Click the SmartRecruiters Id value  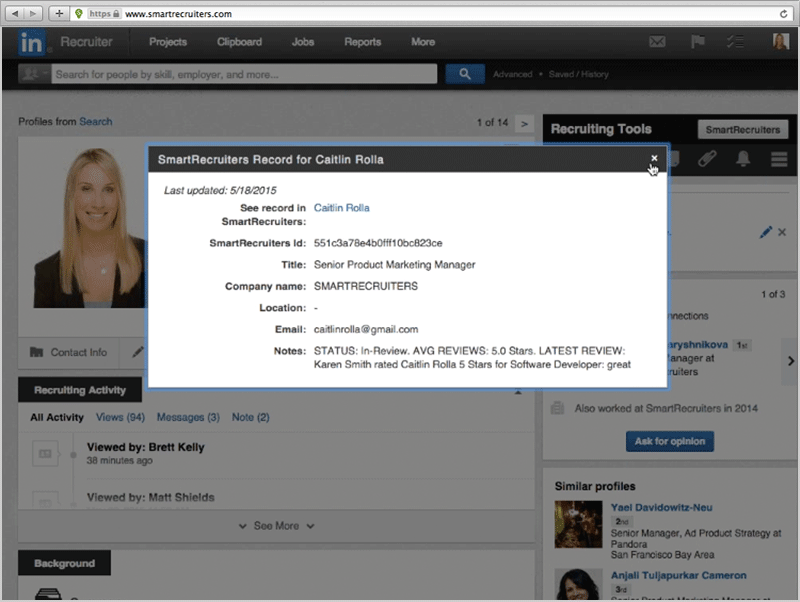click(x=378, y=243)
